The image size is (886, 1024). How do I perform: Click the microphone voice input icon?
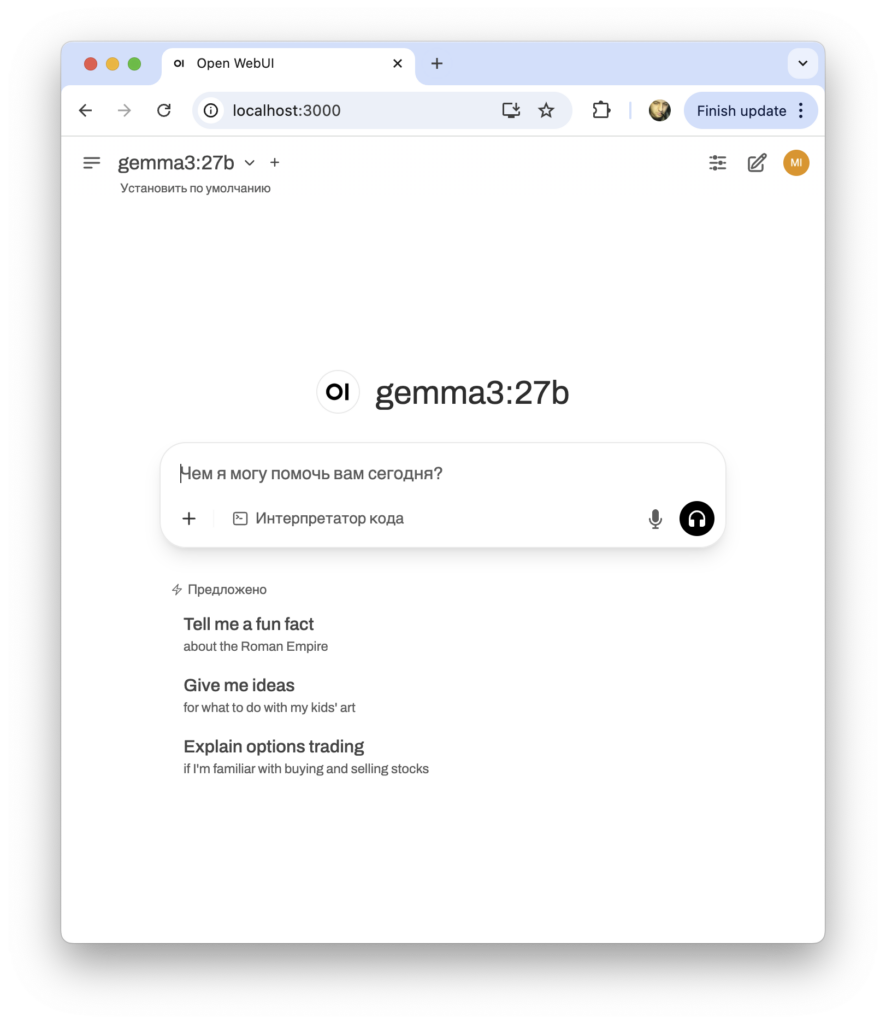(655, 519)
